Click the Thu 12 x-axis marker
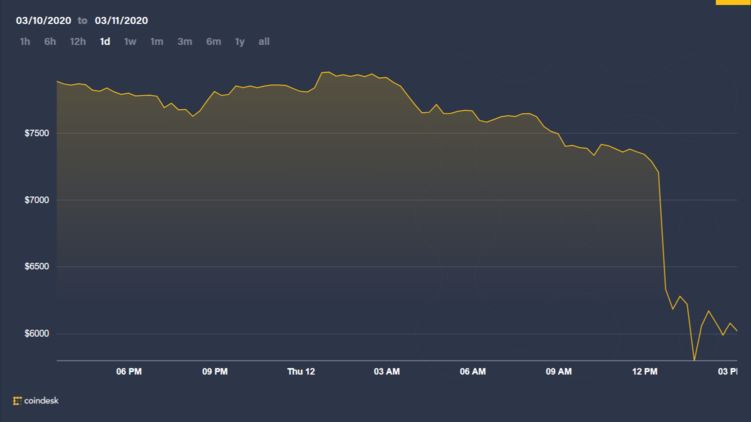 (301, 371)
